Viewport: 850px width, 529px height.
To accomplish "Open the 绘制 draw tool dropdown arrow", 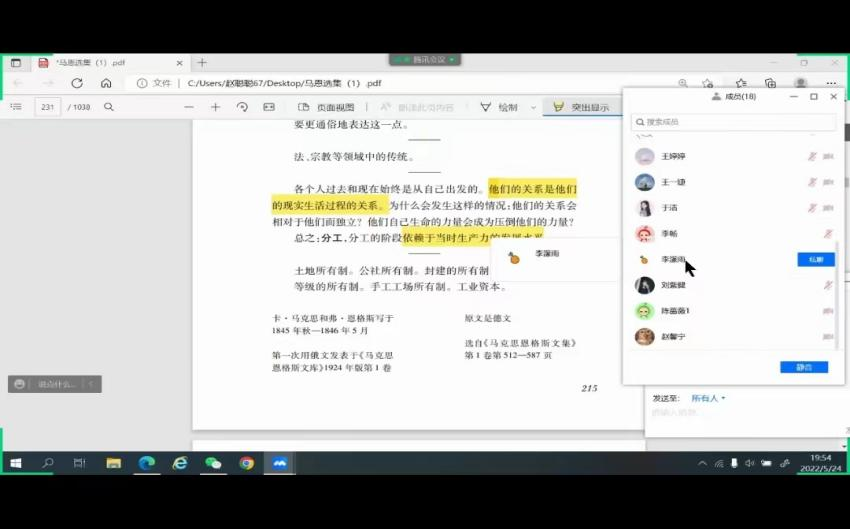I will click(533, 107).
